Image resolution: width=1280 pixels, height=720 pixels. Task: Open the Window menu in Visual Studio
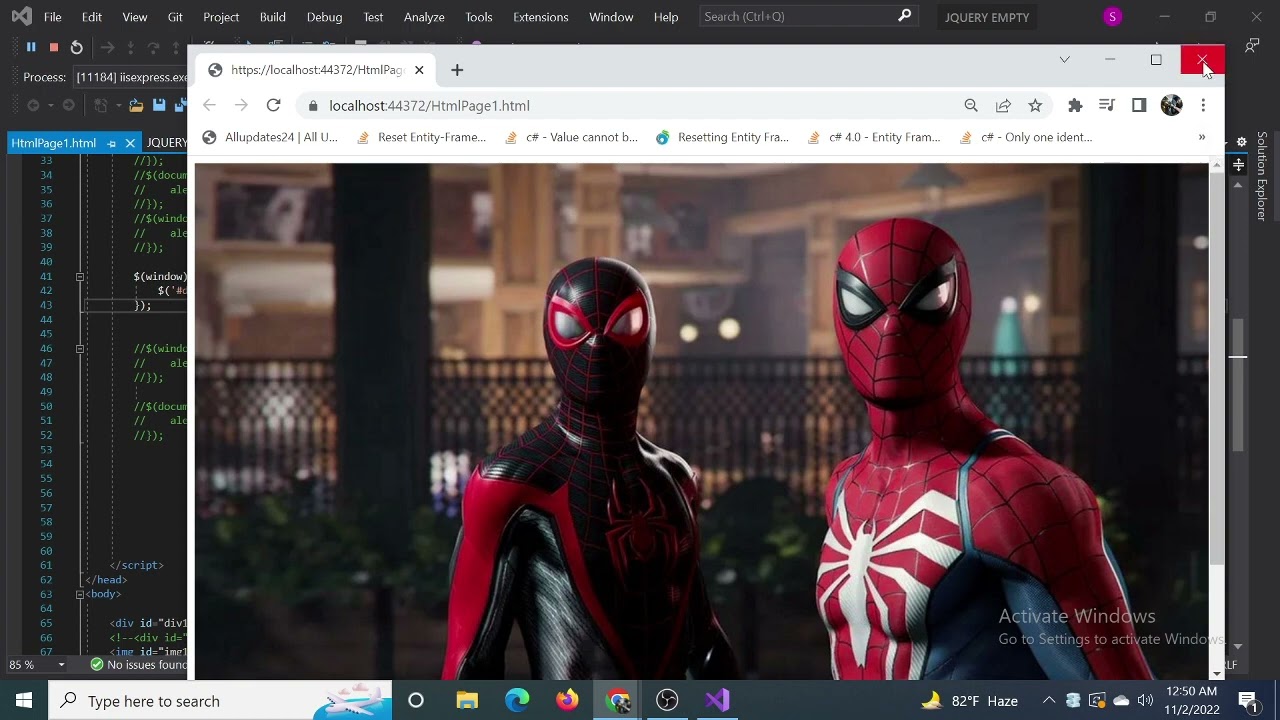[611, 17]
